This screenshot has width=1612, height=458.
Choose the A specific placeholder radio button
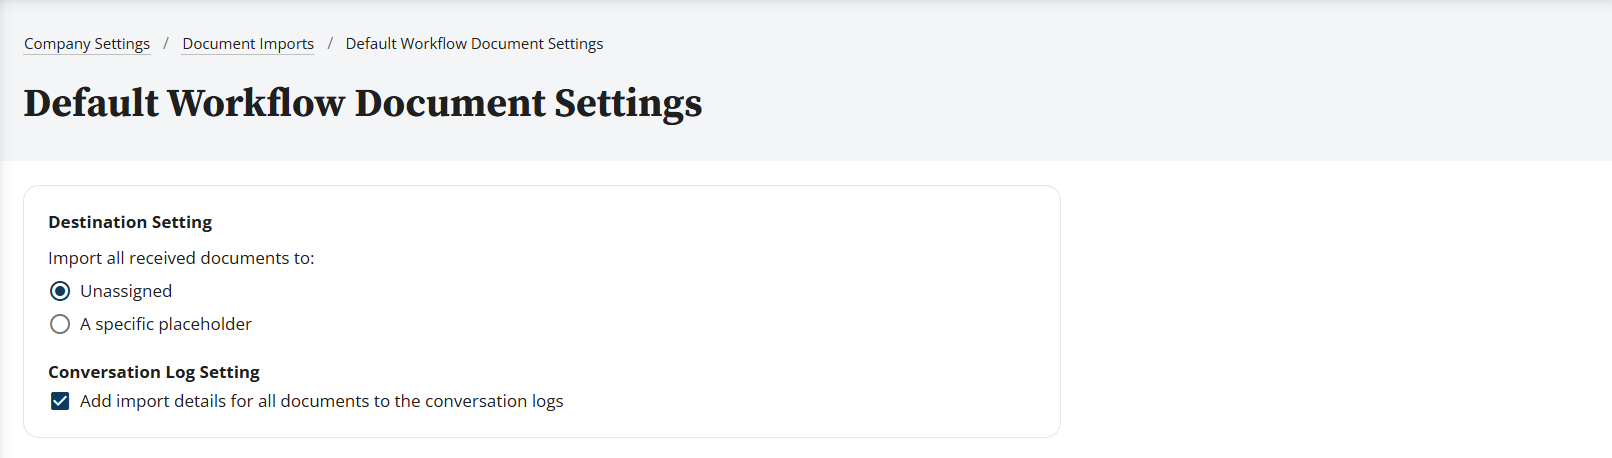tap(60, 324)
